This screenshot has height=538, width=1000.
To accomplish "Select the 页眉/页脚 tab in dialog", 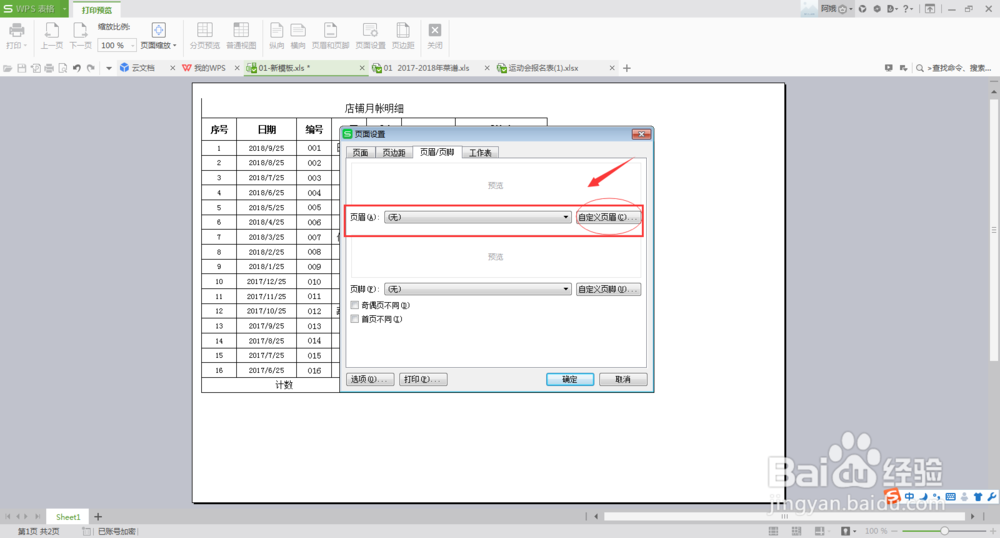I will pos(437,152).
